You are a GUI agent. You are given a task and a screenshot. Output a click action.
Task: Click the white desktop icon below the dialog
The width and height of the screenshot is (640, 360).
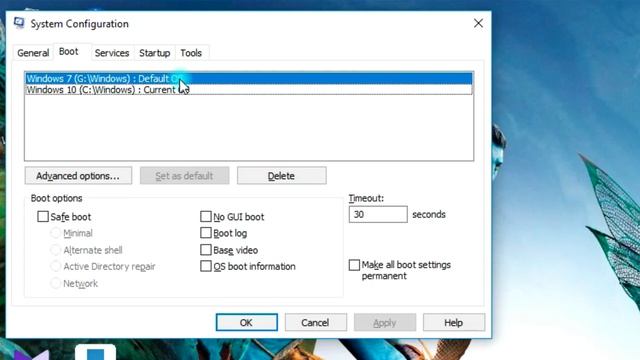point(96,351)
